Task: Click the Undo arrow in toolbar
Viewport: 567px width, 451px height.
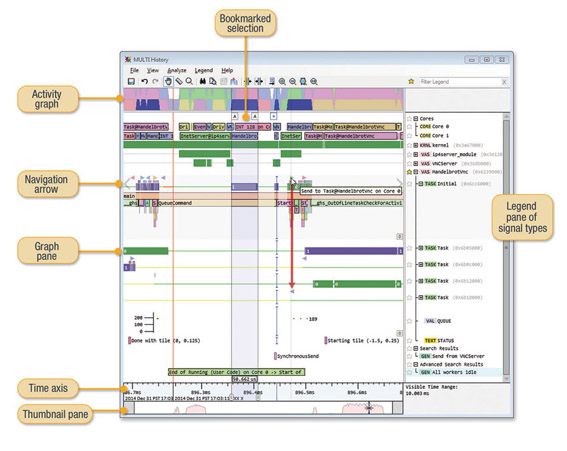Action: tap(144, 81)
